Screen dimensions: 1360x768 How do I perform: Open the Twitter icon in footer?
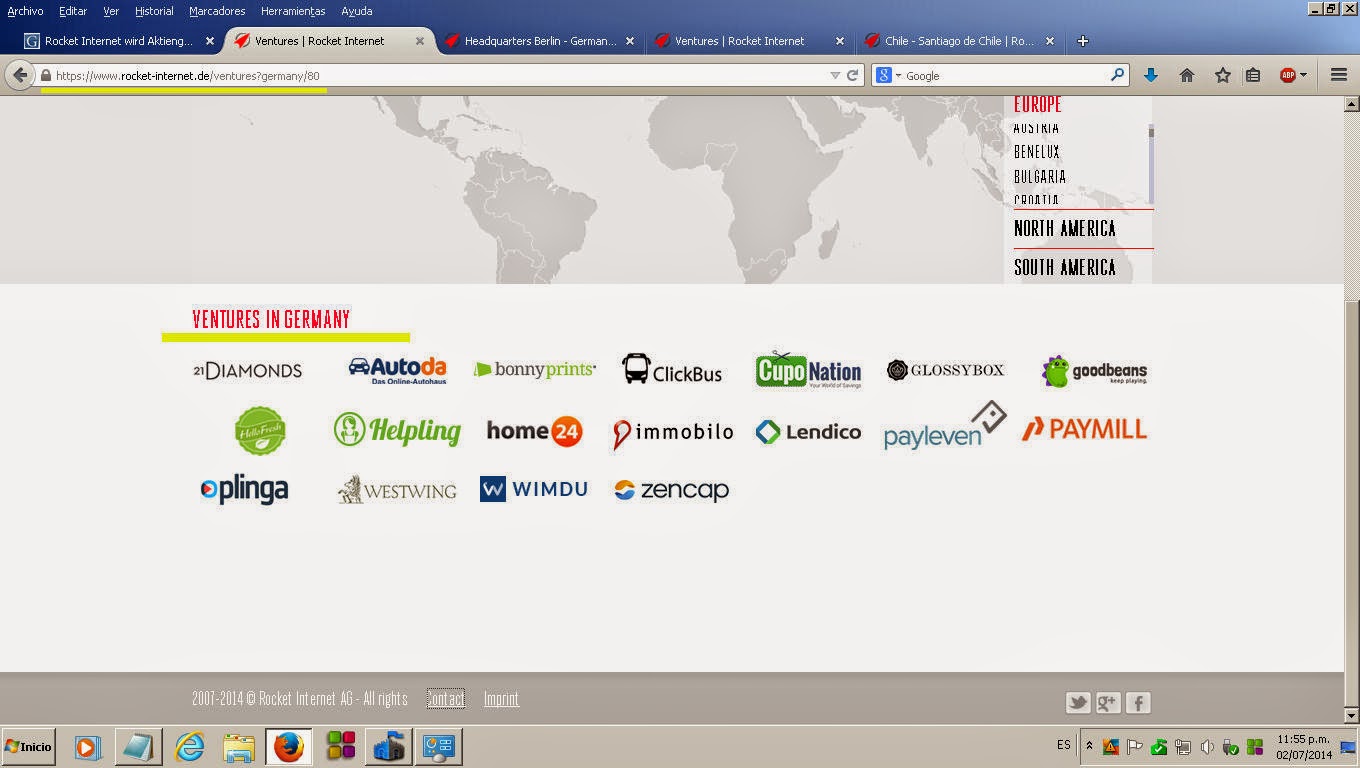1078,703
